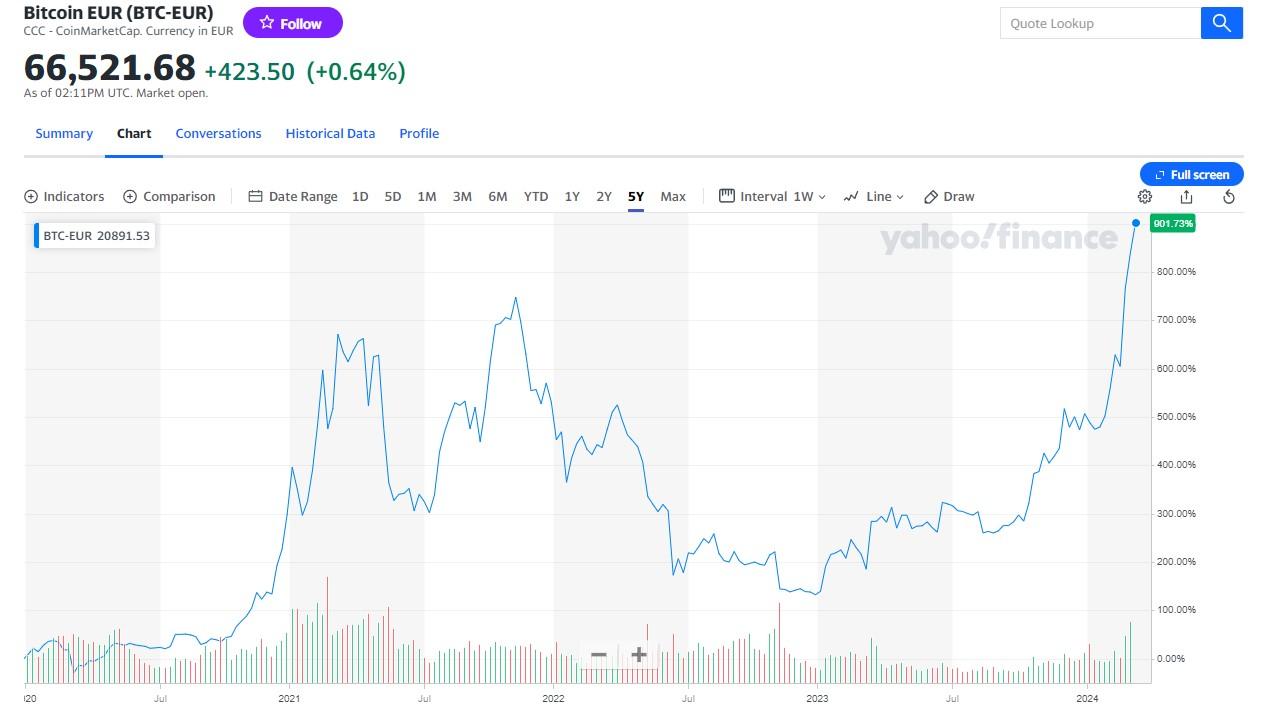Image resolution: width=1263 pixels, height=716 pixels.
Task: Select the YTD range option
Action: [x=536, y=197]
